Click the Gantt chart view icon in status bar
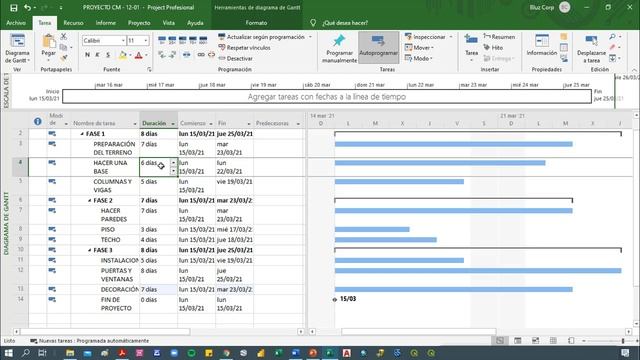 500,341
